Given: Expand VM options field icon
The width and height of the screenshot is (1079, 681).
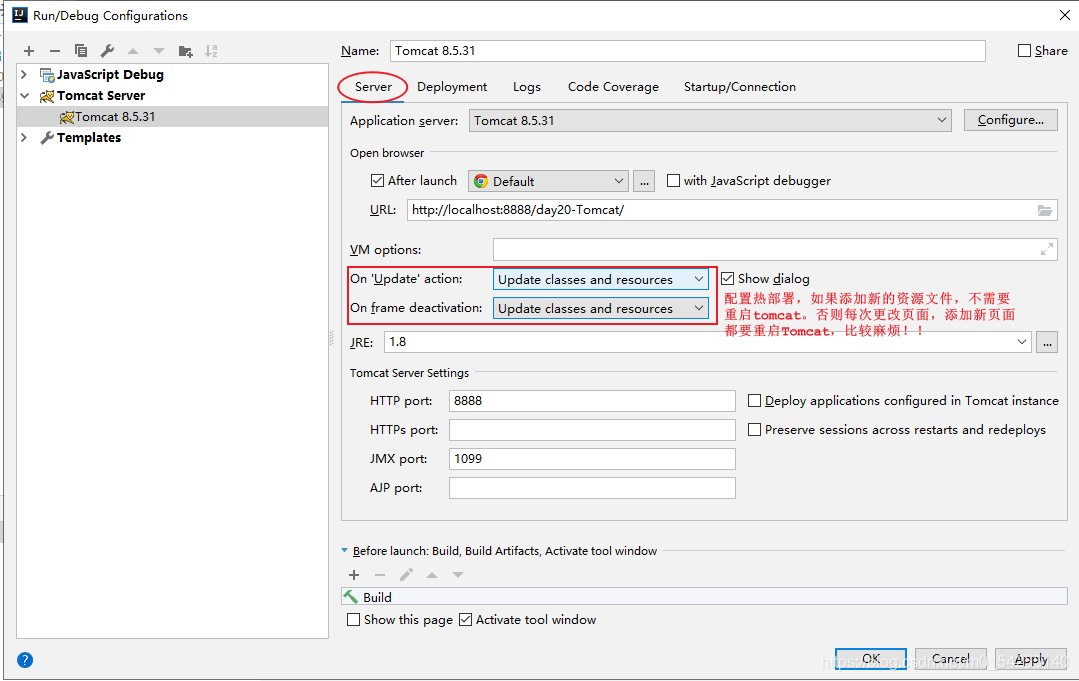Looking at the screenshot, I should coord(1047,250).
